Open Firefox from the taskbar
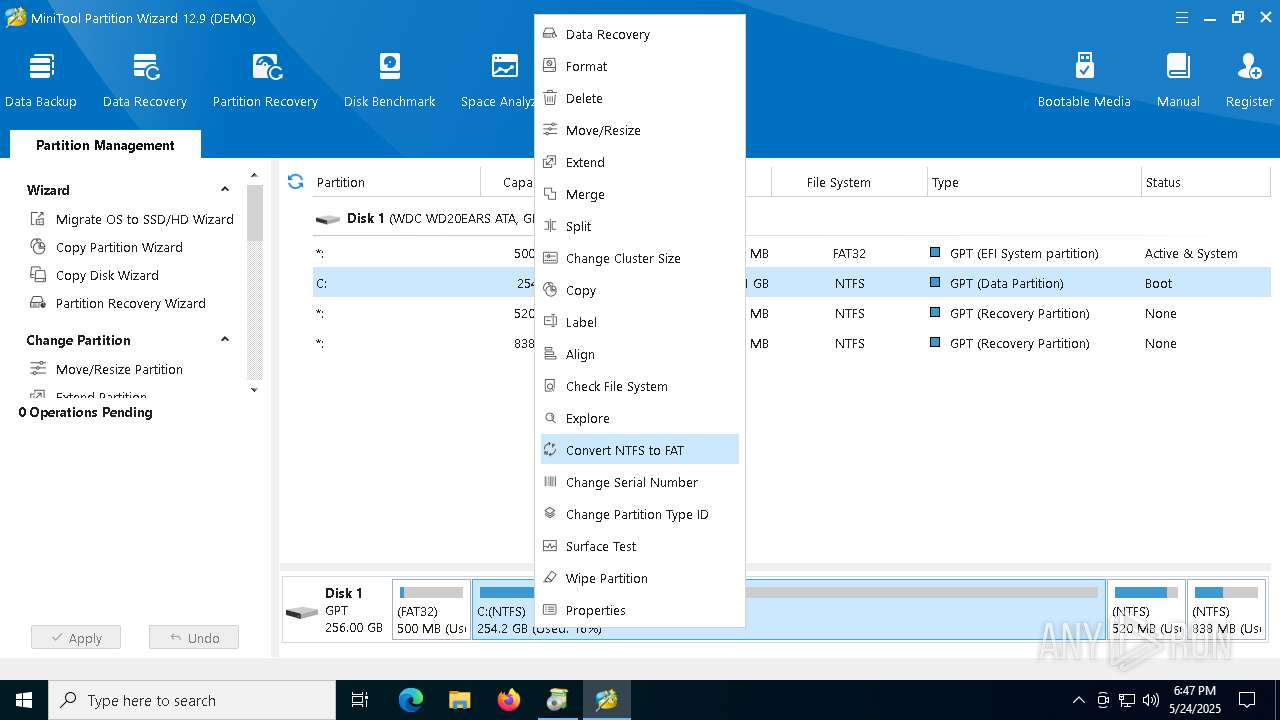The image size is (1280, 720). click(509, 700)
